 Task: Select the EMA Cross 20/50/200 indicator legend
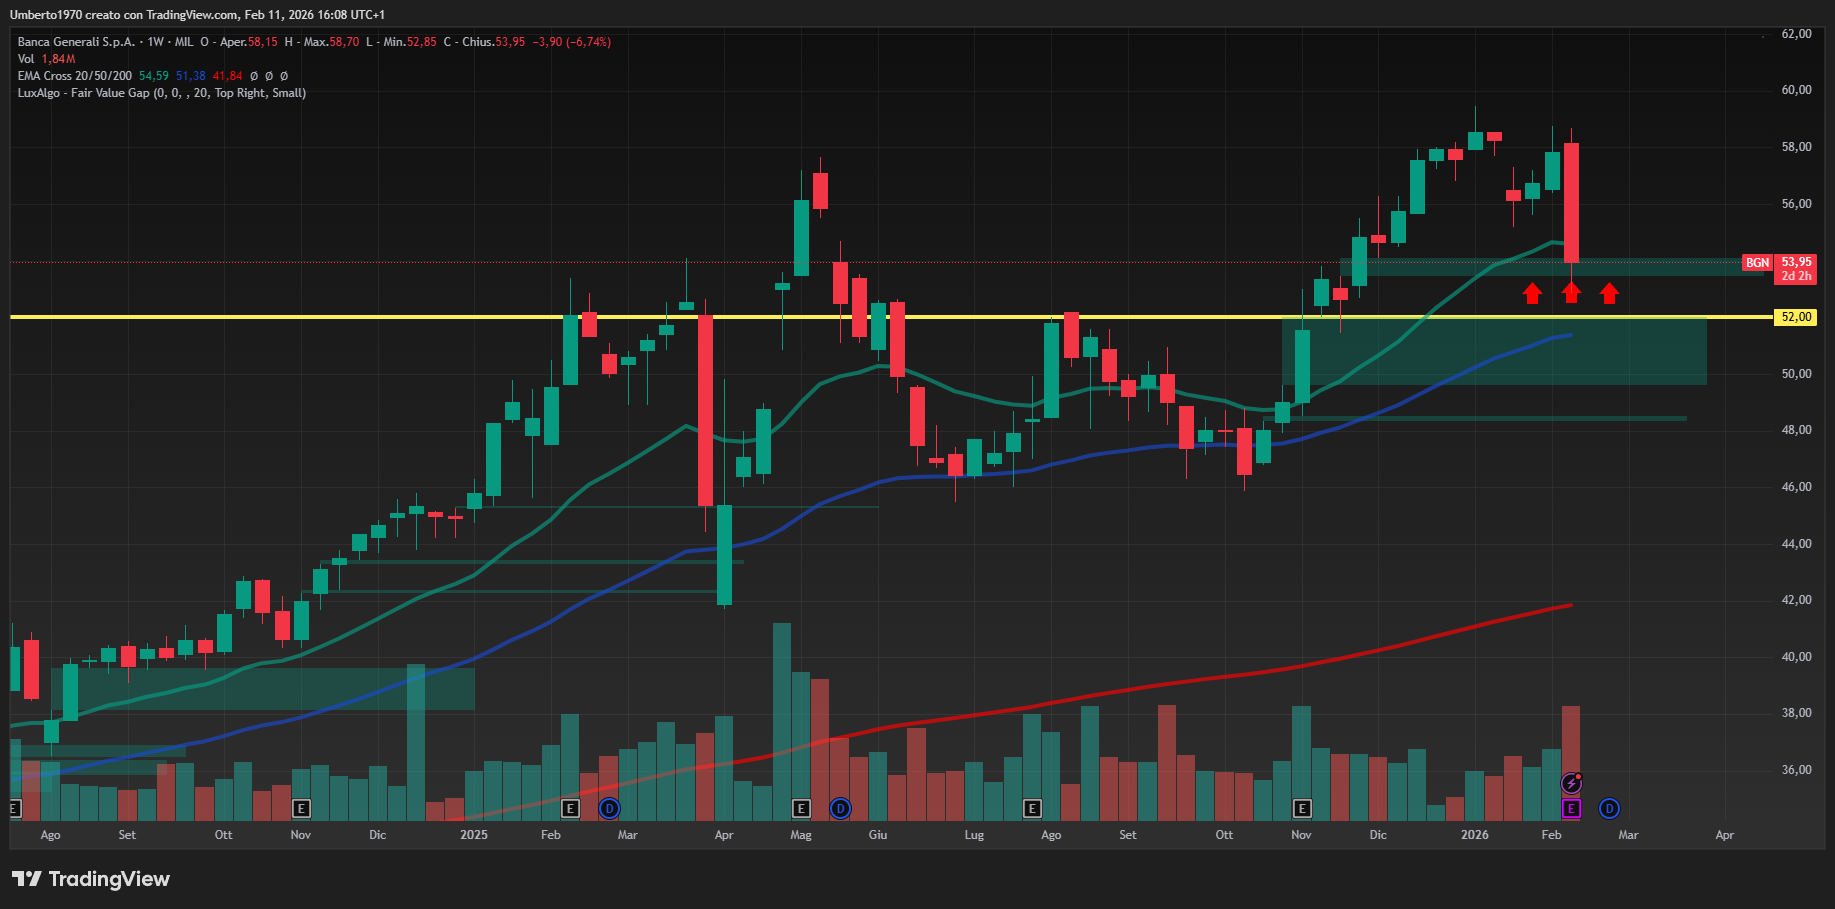click(75, 76)
